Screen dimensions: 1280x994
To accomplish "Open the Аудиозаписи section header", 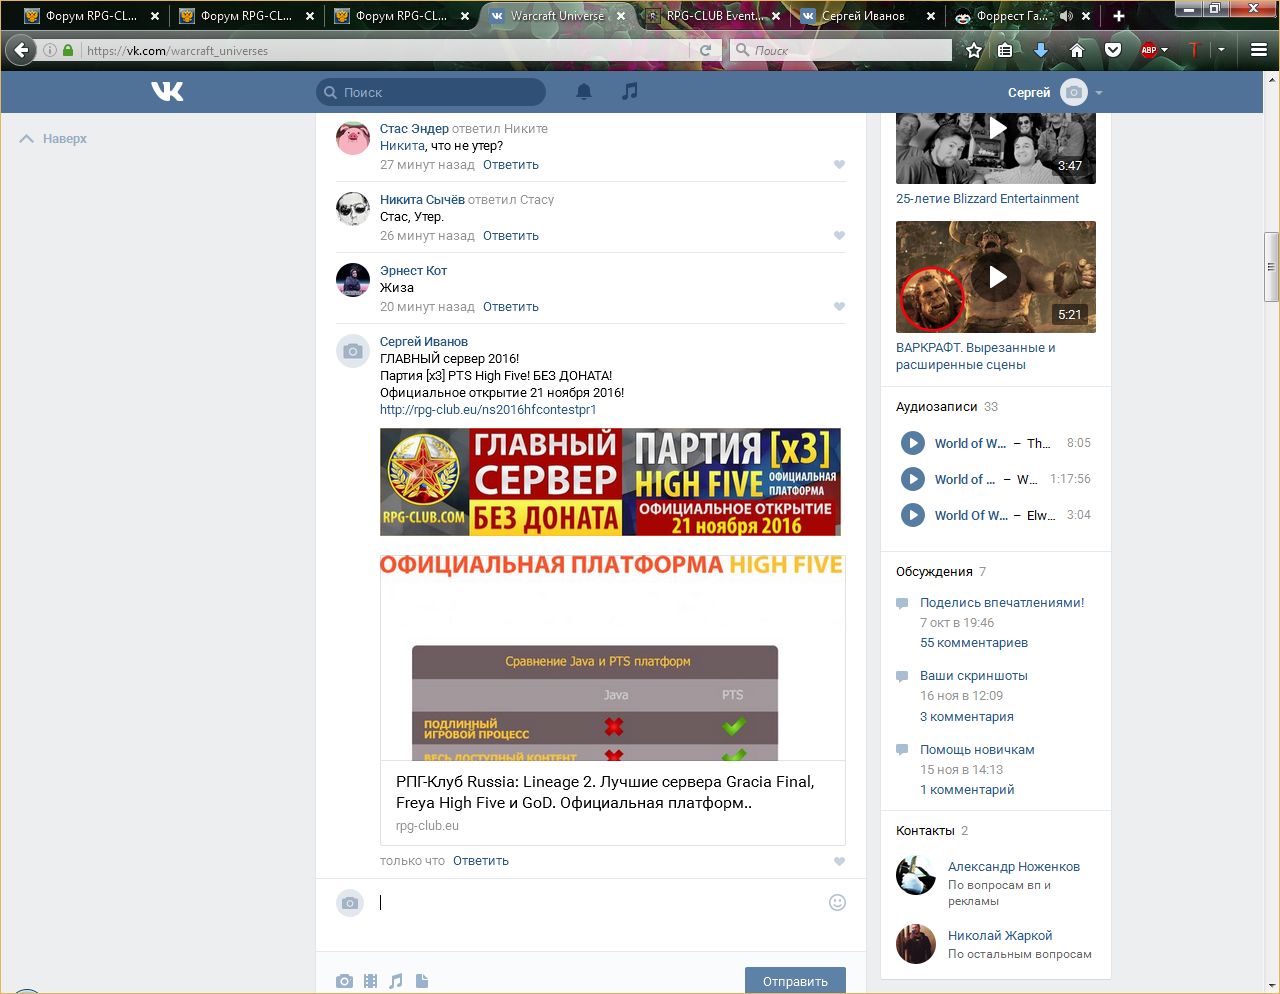I will pos(937,407).
